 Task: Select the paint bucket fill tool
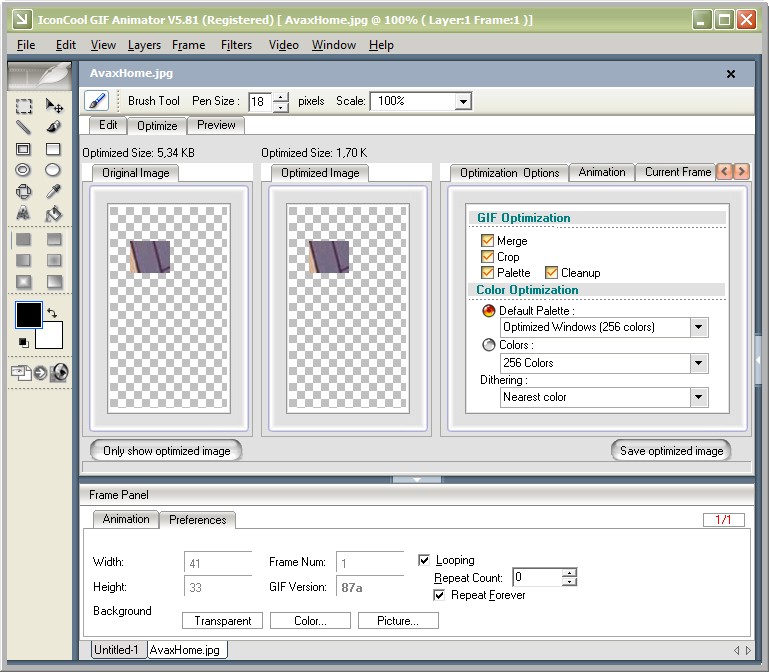(53, 213)
